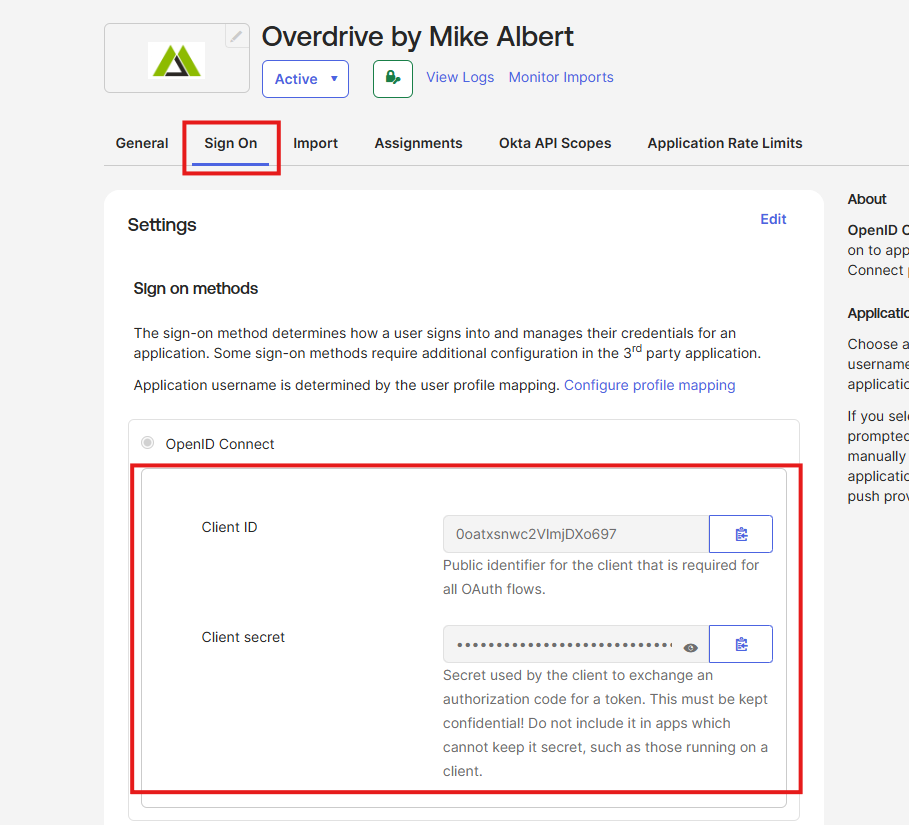Image resolution: width=909 pixels, height=825 pixels.
Task: Copy the Client secret to clipboard
Action: point(740,644)
